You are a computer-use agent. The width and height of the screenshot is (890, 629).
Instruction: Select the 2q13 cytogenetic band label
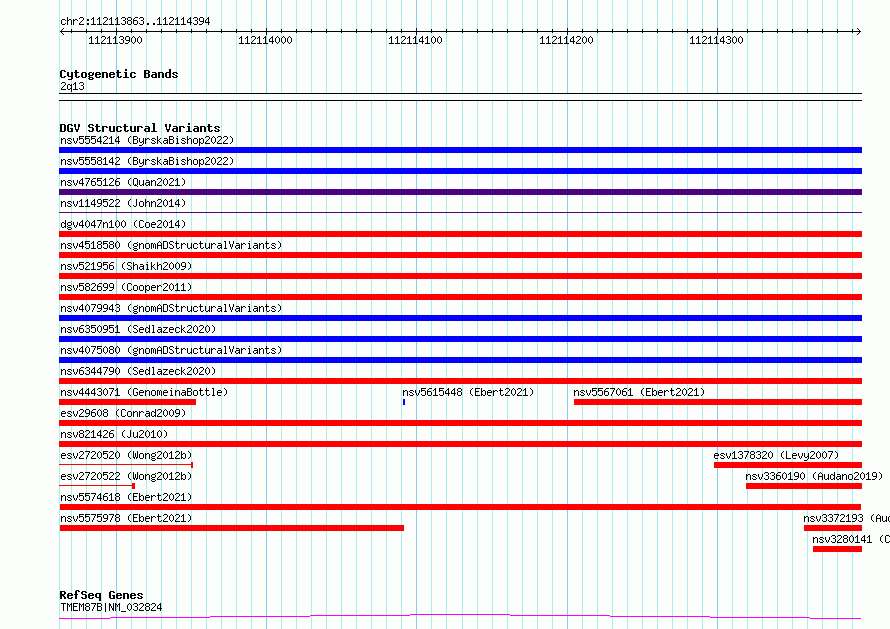pyautogui.click(x=72, y=86)
